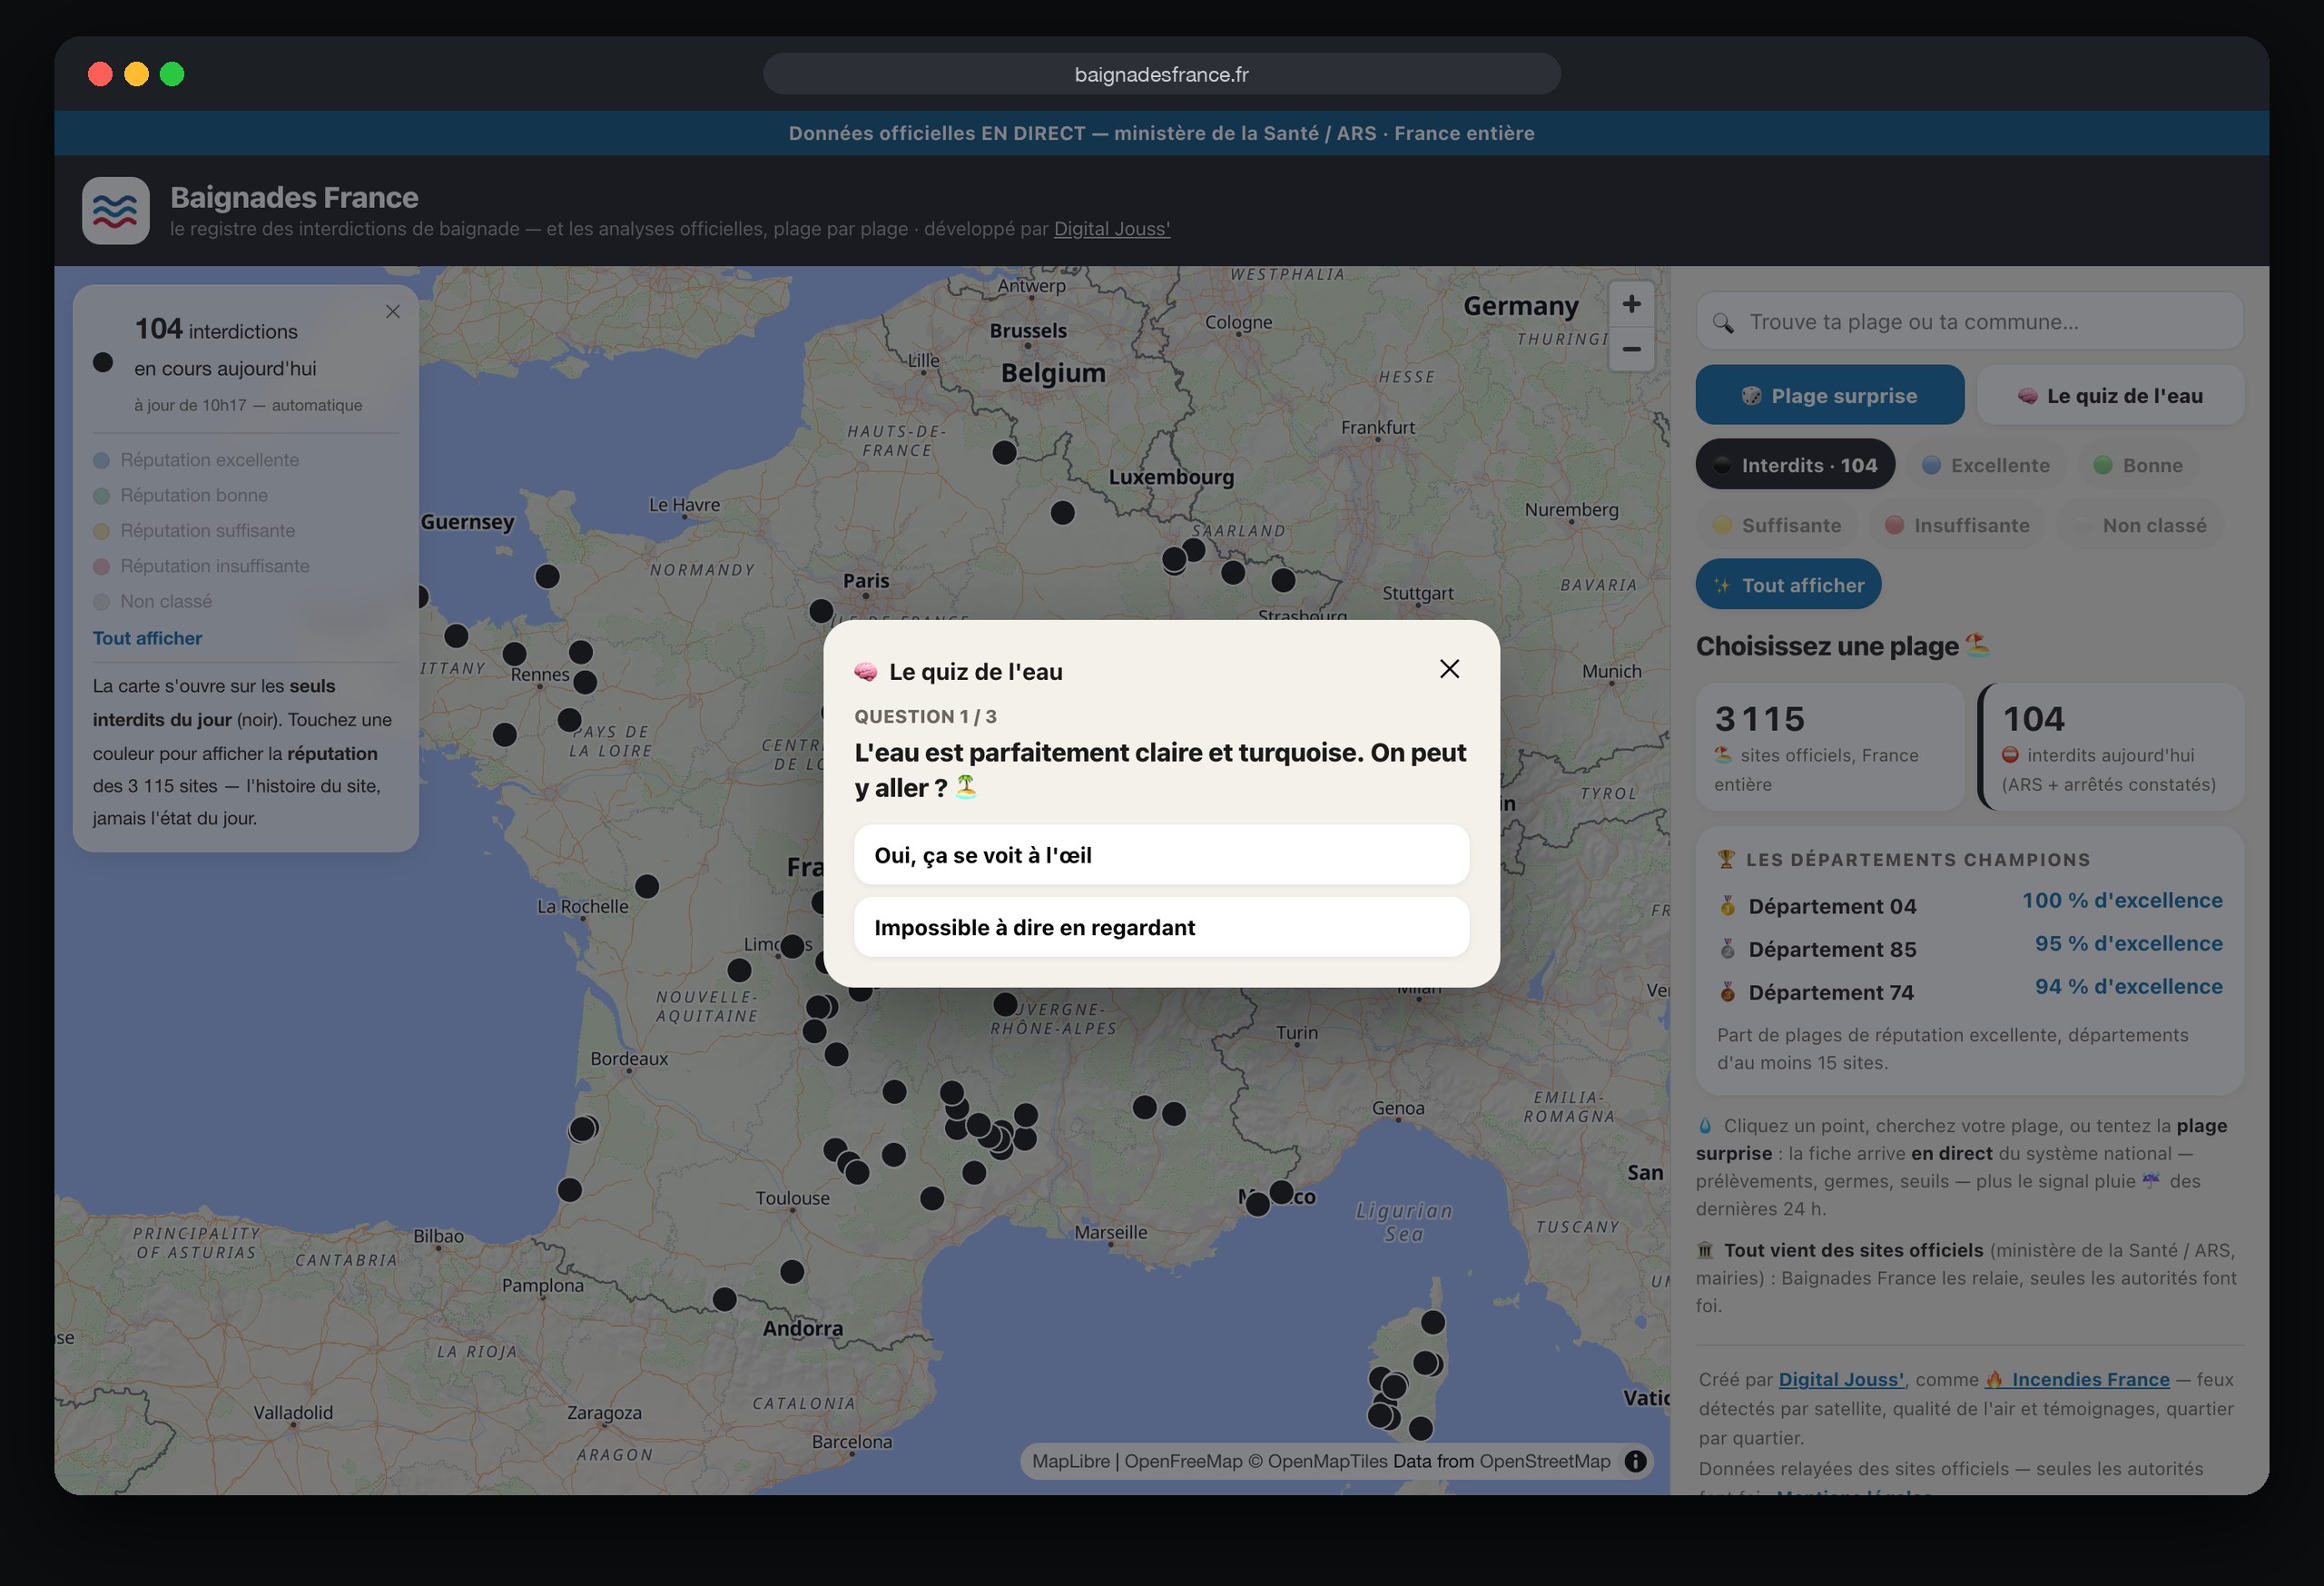Select 'Non classé' legend entry

coord(152,601)
